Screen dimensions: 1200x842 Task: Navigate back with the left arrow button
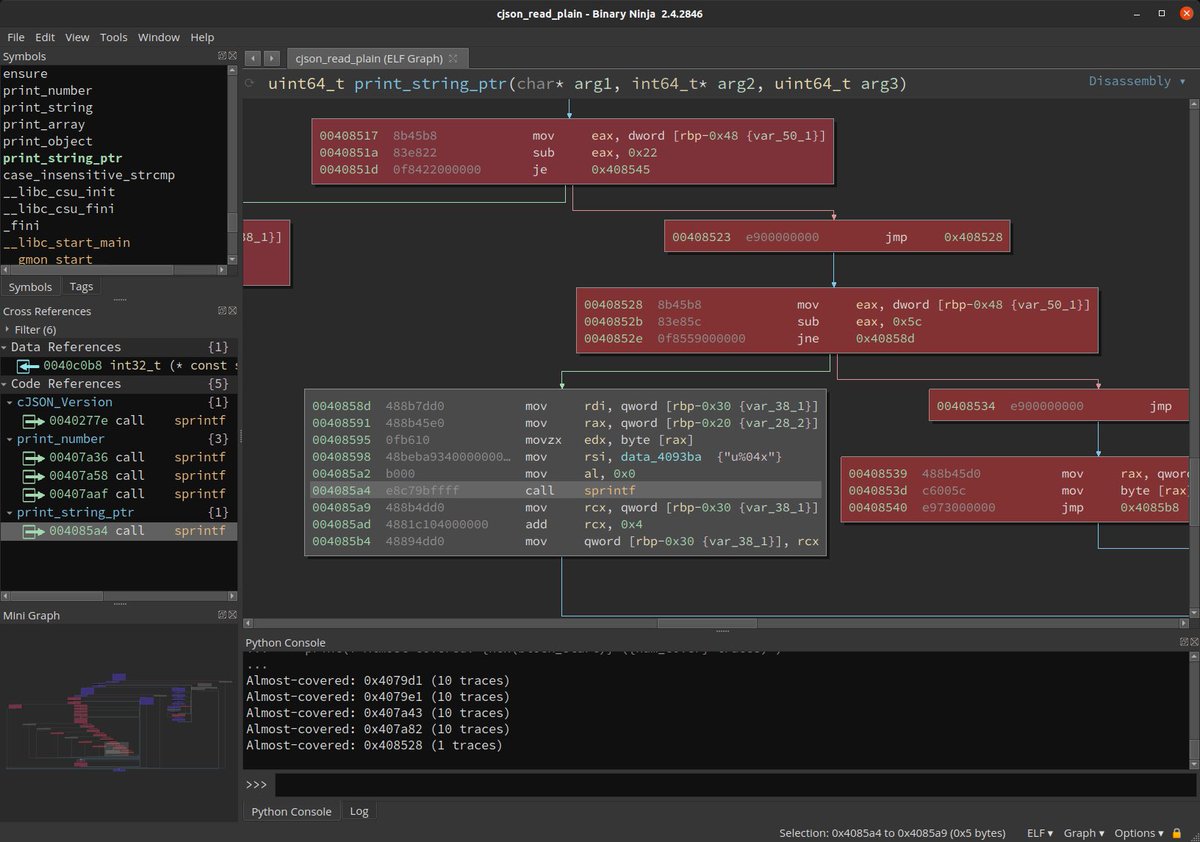coord(253,59)
